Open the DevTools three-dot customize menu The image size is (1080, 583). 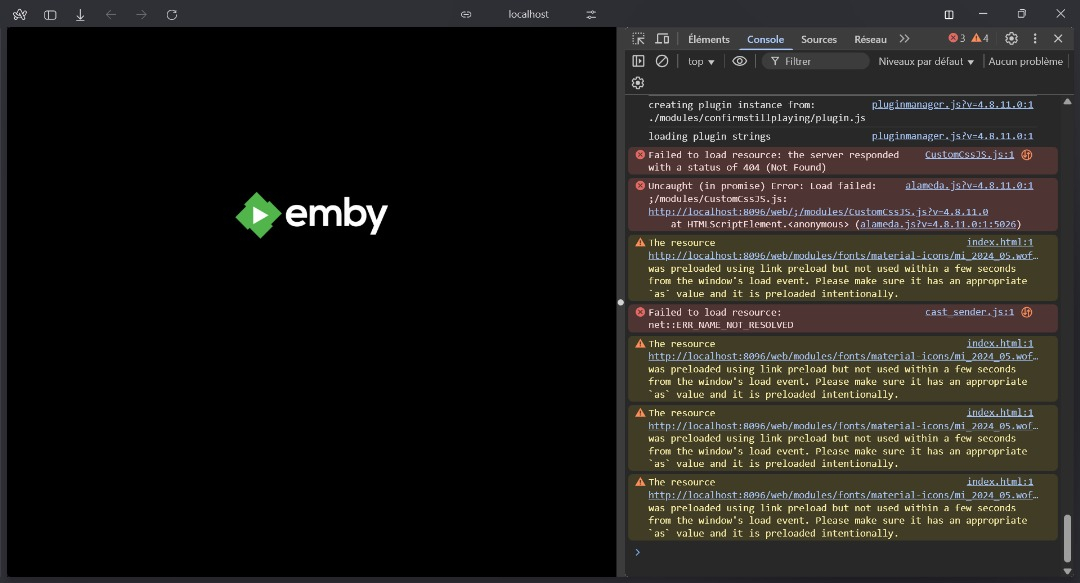(x=1035, y=39)
